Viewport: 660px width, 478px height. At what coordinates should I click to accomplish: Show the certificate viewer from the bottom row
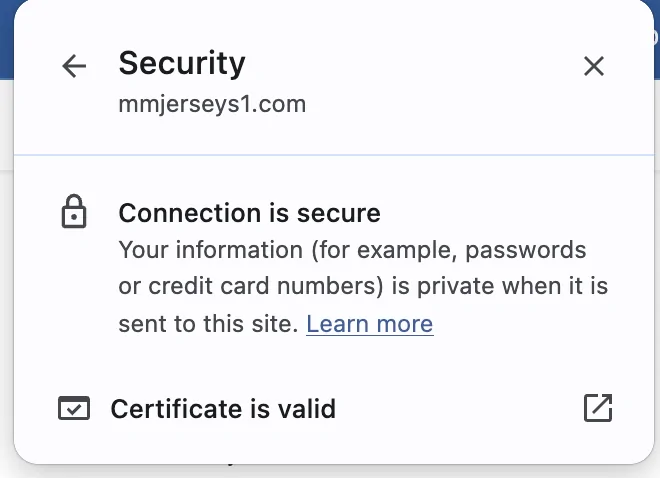[x=335, y=408]
